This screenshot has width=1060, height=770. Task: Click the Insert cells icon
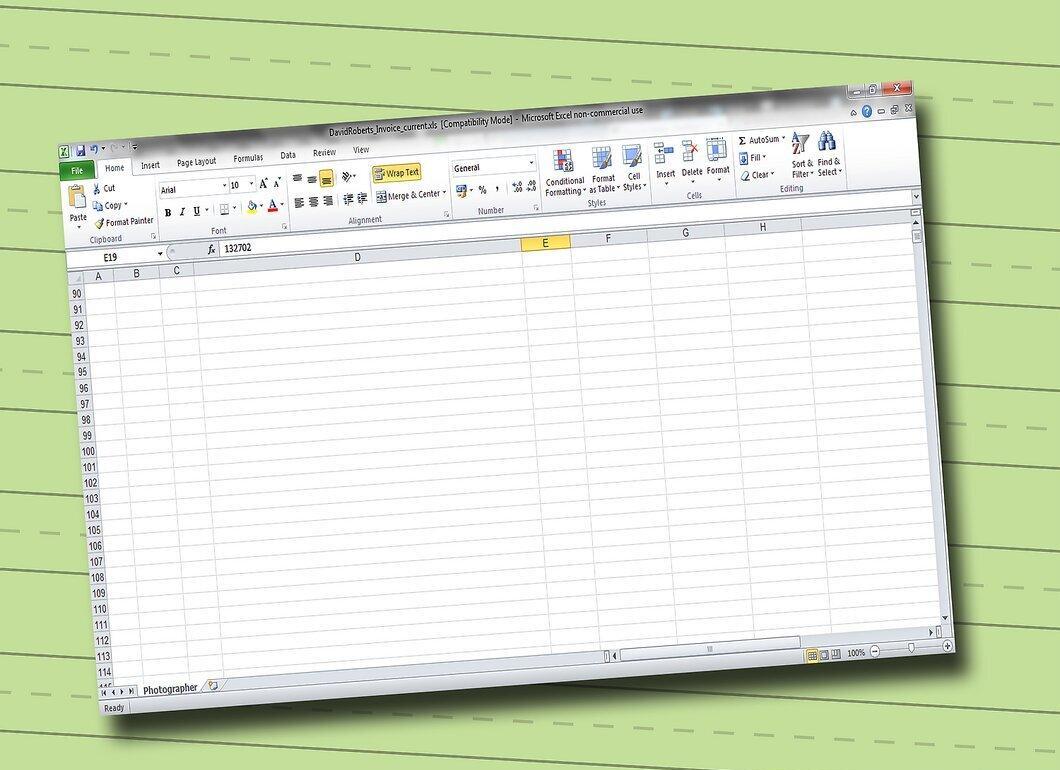click(664, 153)
